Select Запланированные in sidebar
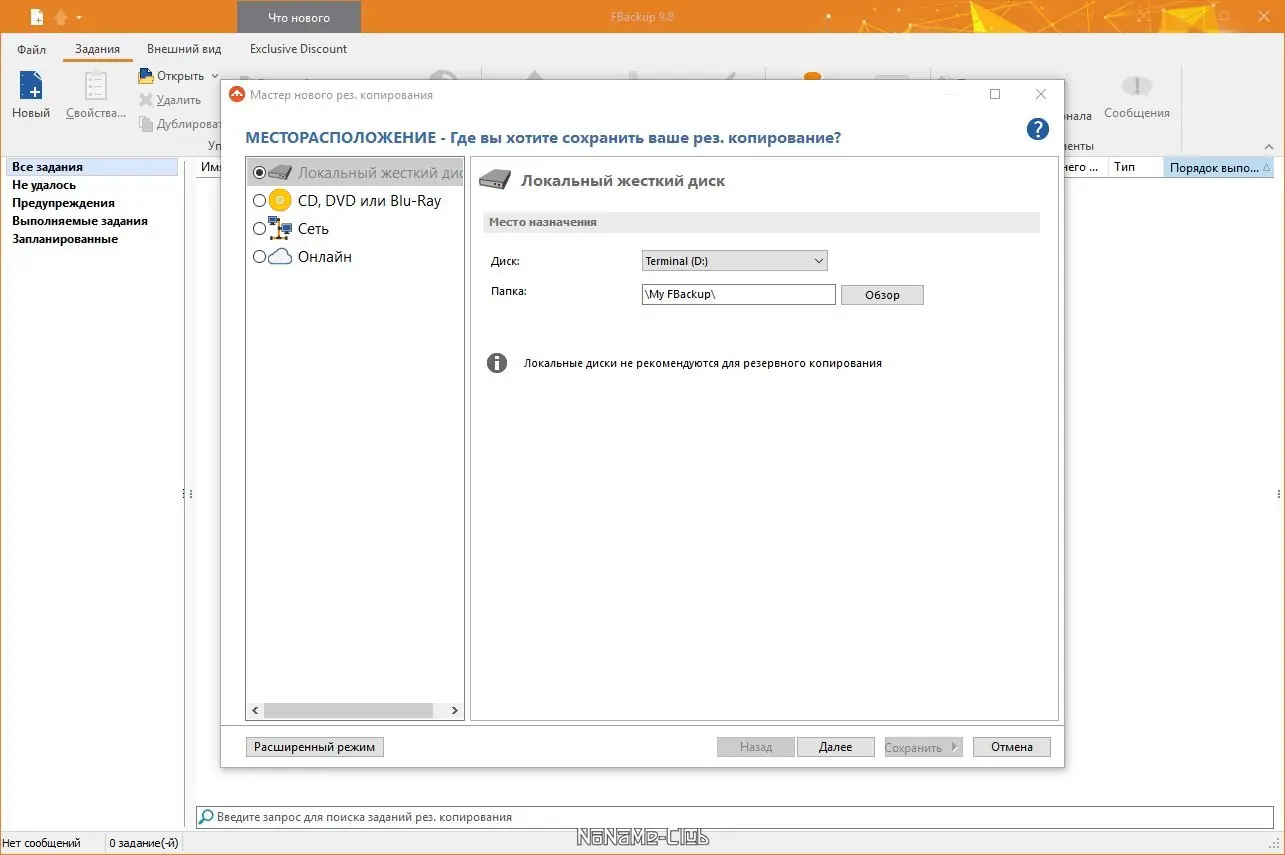Viewport: 1285px width, 855px height. 65,239
